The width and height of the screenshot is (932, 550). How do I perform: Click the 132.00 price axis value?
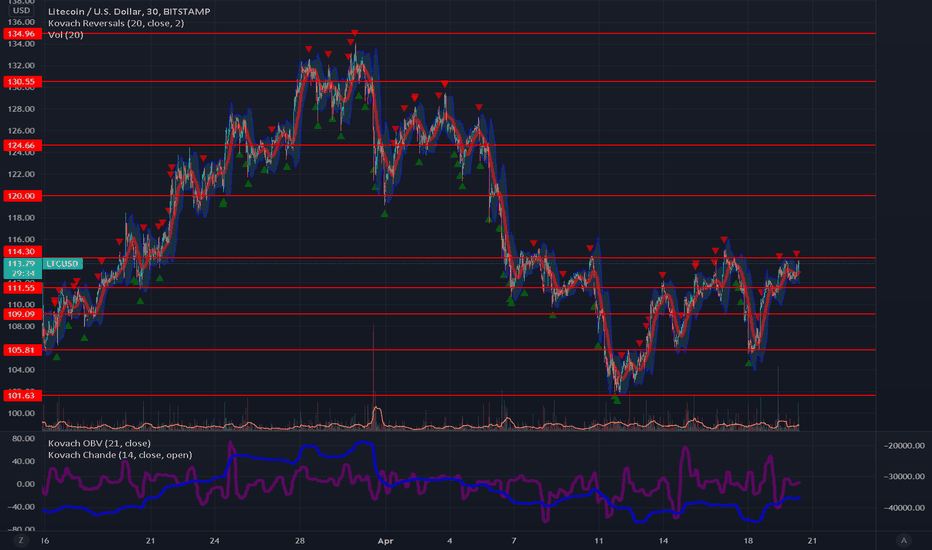click(21, 65)
